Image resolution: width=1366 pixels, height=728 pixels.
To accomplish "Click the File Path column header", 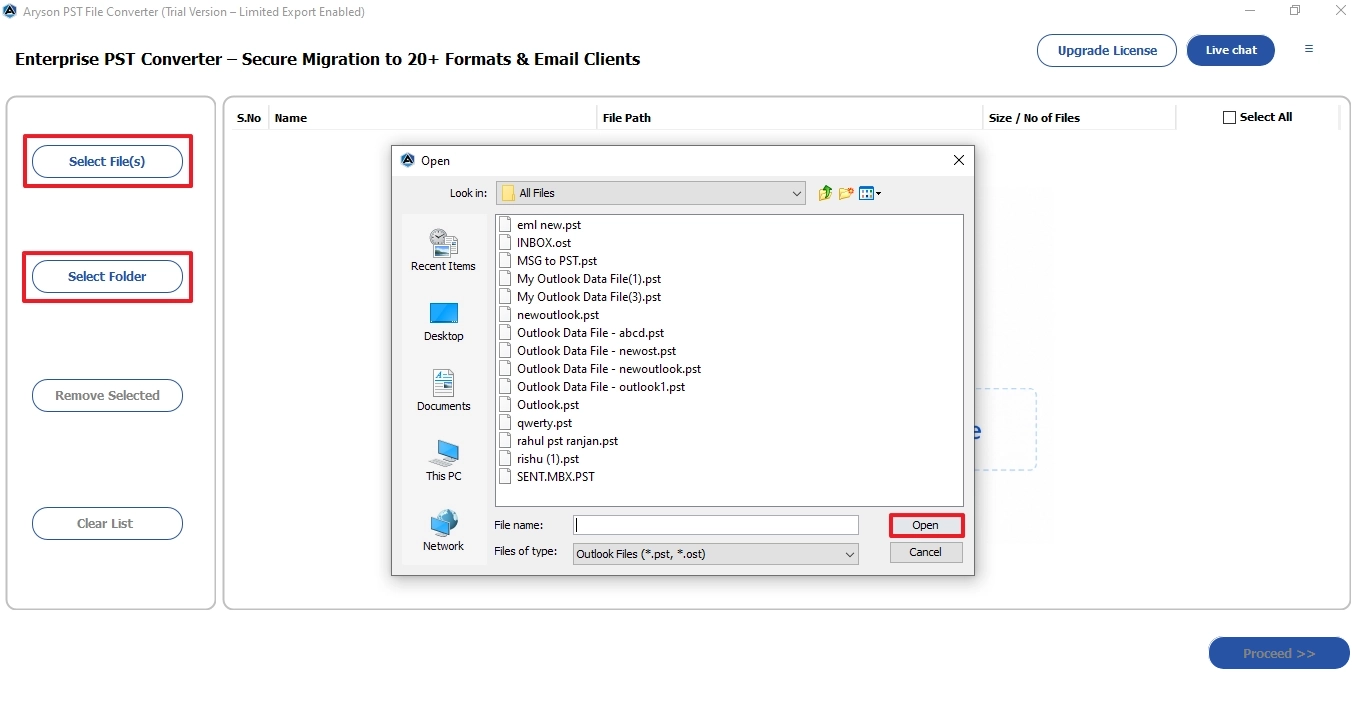I will 627,118.
